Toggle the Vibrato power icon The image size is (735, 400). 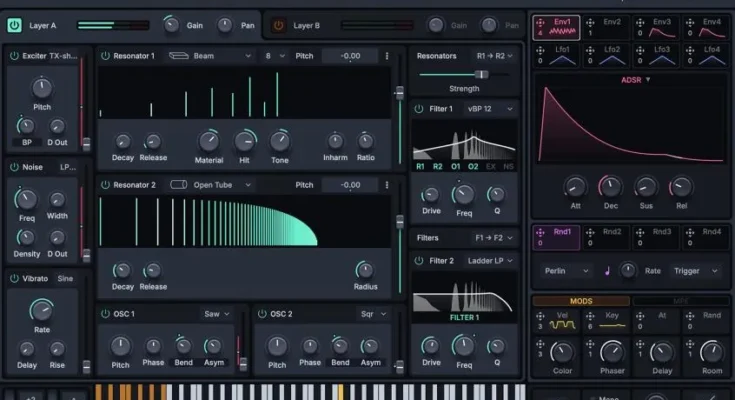14,278
